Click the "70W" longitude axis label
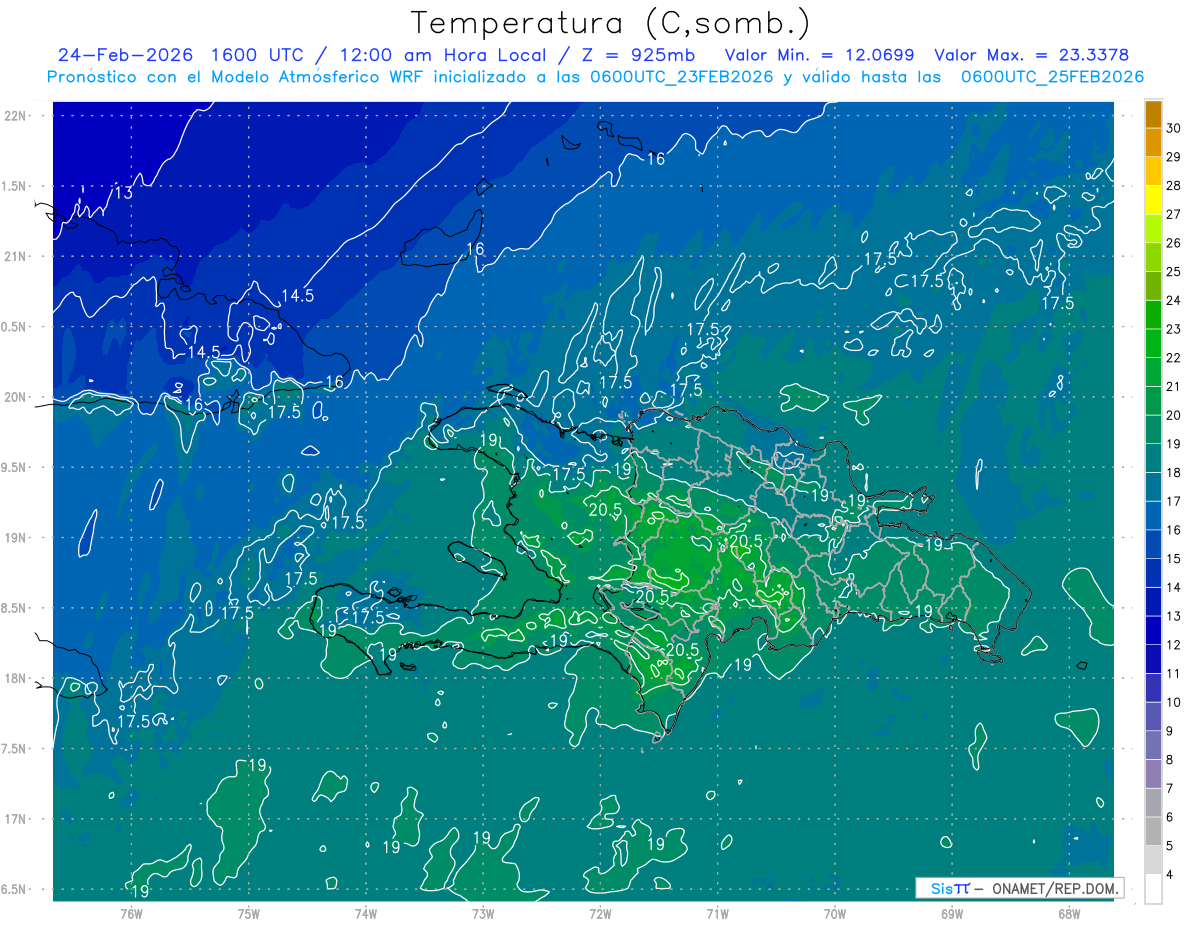The width and height of the screenshot is (1200, 927). click(835, 913)
